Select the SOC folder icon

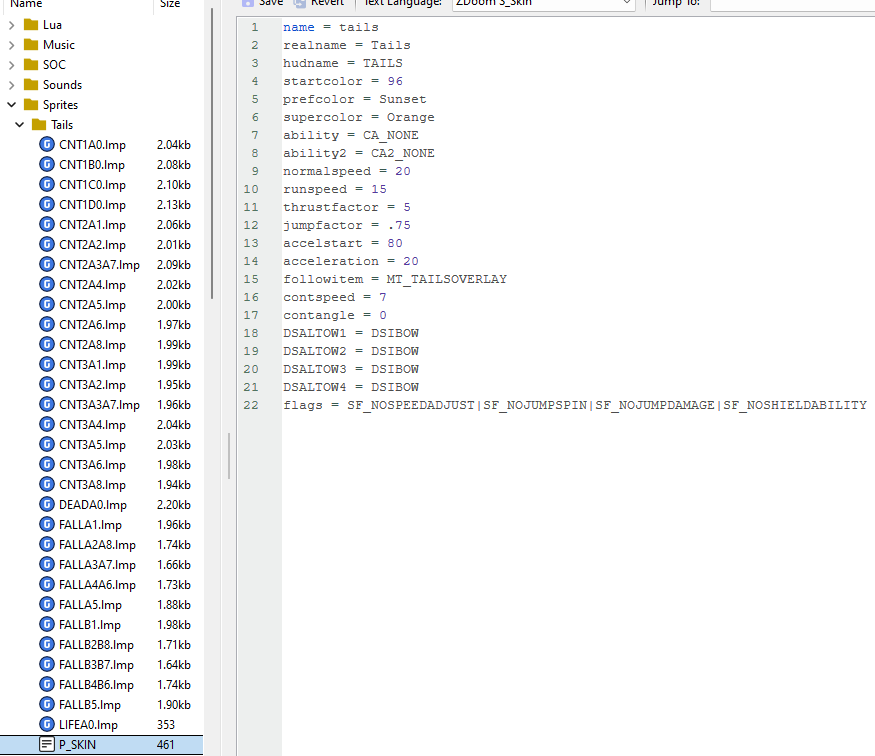(31, 65)
